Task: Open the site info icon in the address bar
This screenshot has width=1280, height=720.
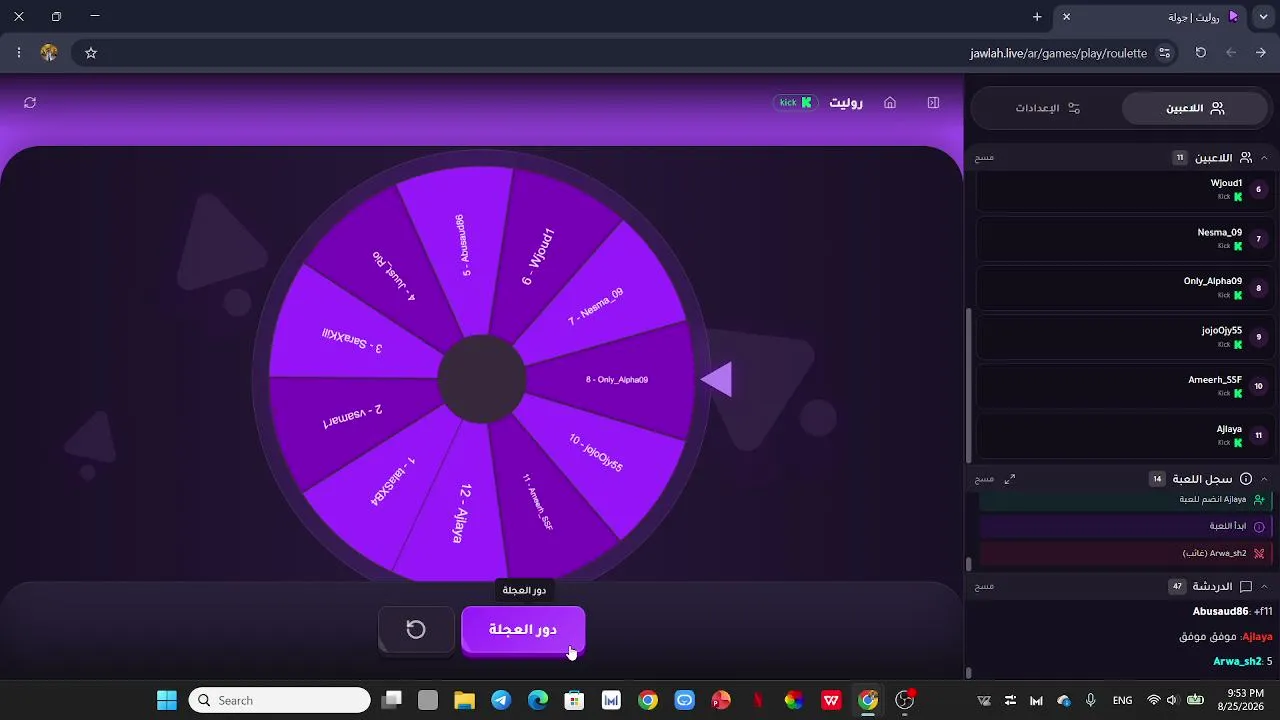Action: (1164, 53)
